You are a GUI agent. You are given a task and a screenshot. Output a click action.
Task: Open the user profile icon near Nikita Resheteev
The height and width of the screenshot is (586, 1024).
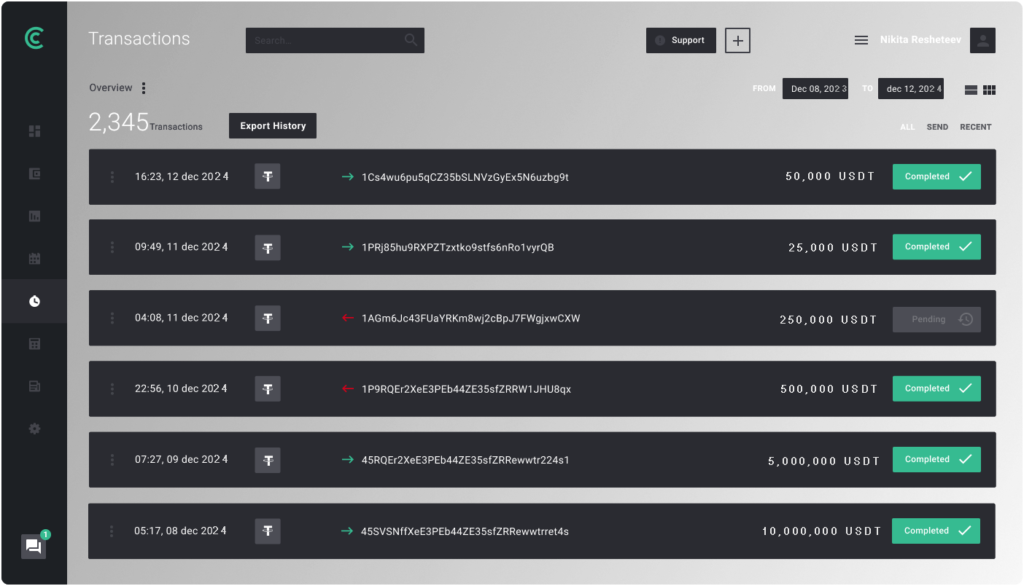coord(981,40)
